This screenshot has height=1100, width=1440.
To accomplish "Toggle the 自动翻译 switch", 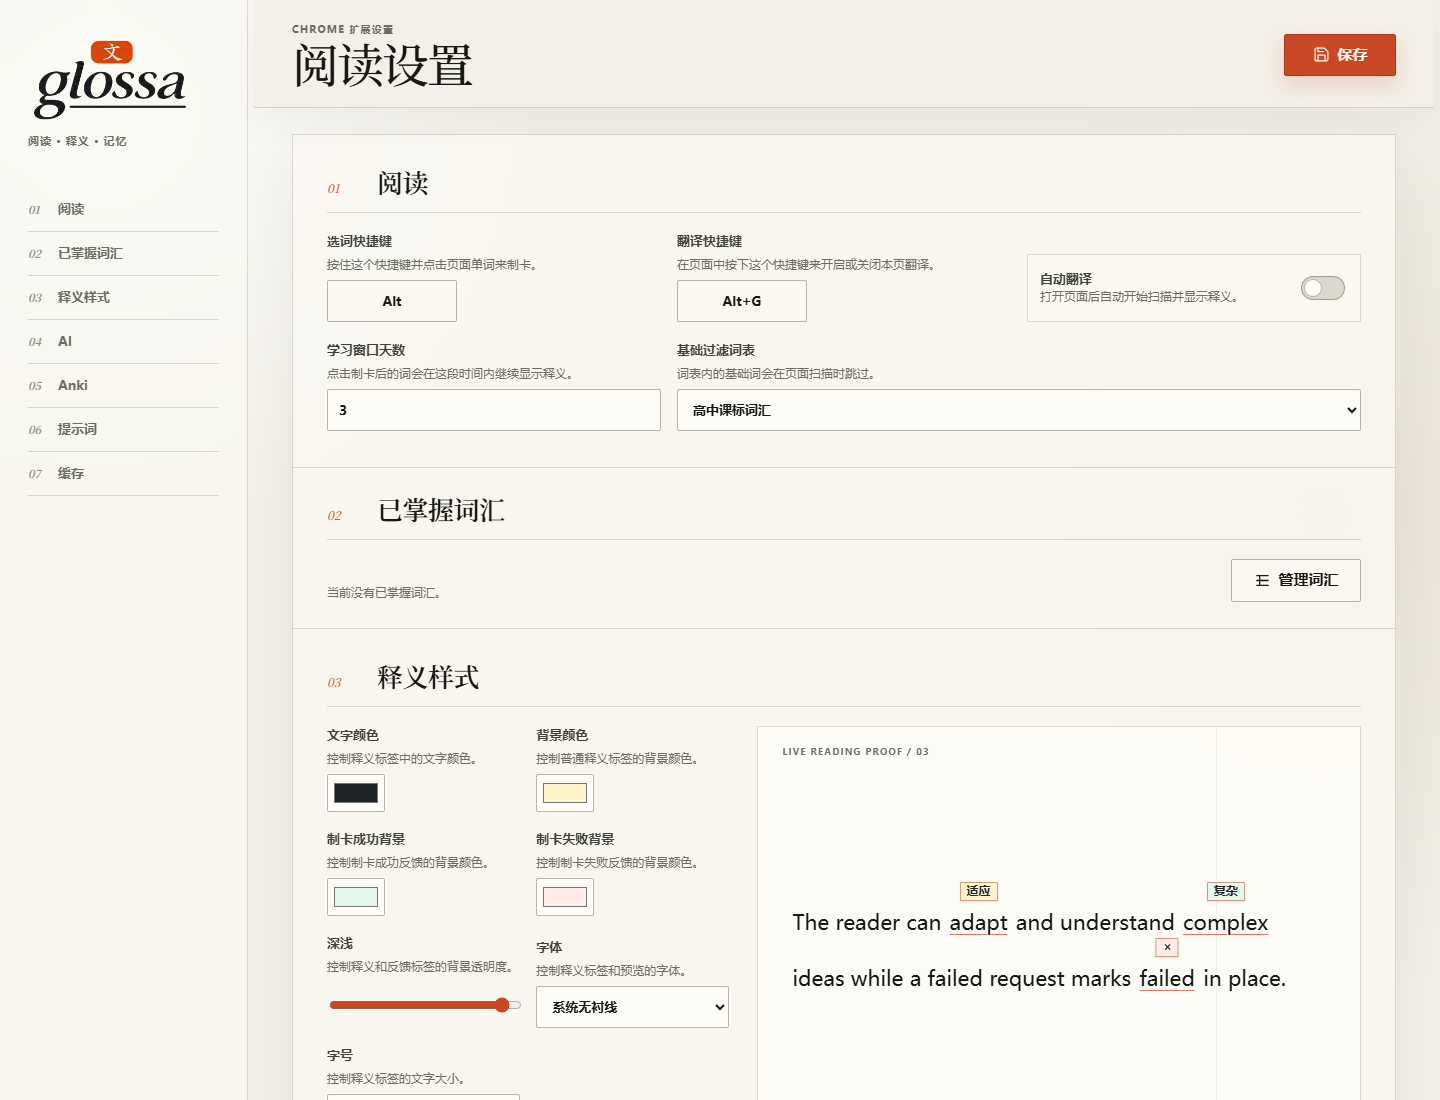I will (1322, 288).
